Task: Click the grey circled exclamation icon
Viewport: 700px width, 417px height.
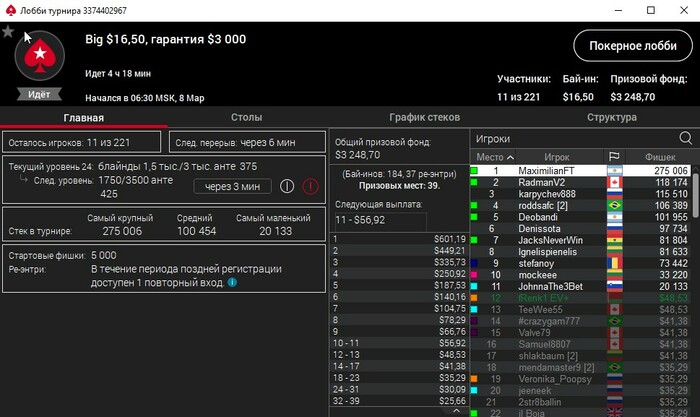Action: pyautogui.click(x=287, y=186)
